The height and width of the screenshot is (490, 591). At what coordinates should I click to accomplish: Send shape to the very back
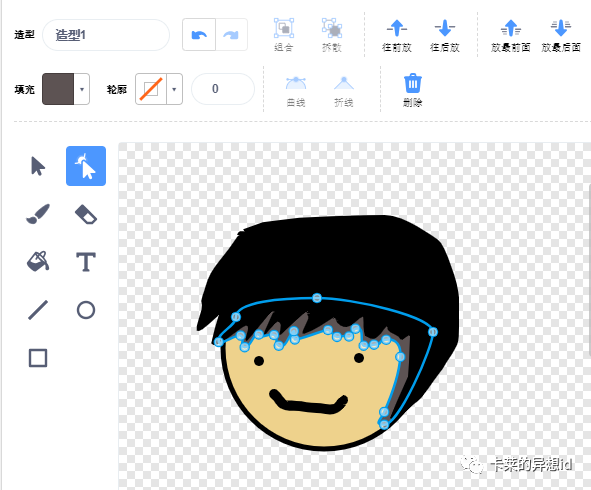coord(561,36)
